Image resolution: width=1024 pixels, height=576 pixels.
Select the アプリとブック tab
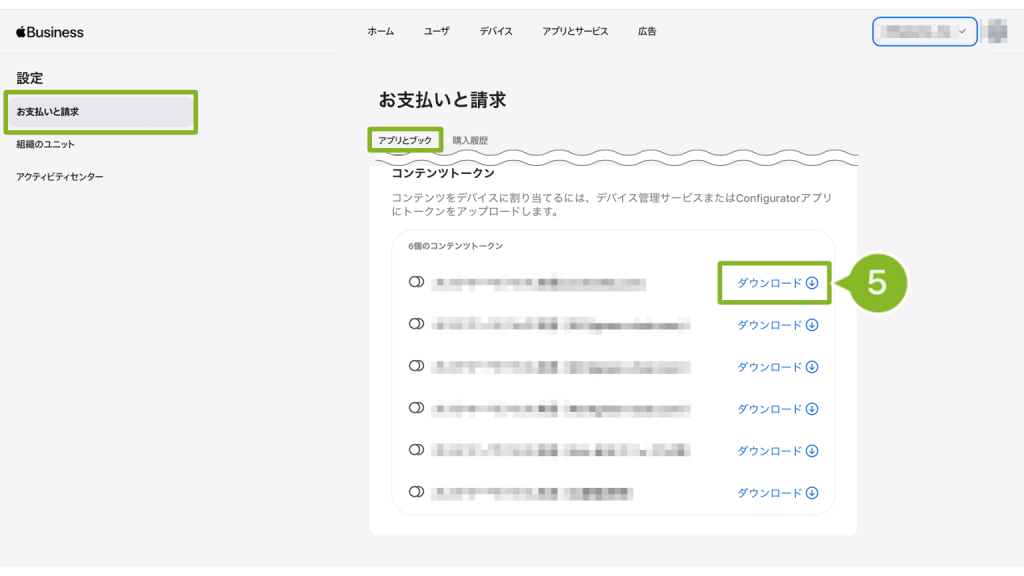pyautogui.click(x=405, y=141)
